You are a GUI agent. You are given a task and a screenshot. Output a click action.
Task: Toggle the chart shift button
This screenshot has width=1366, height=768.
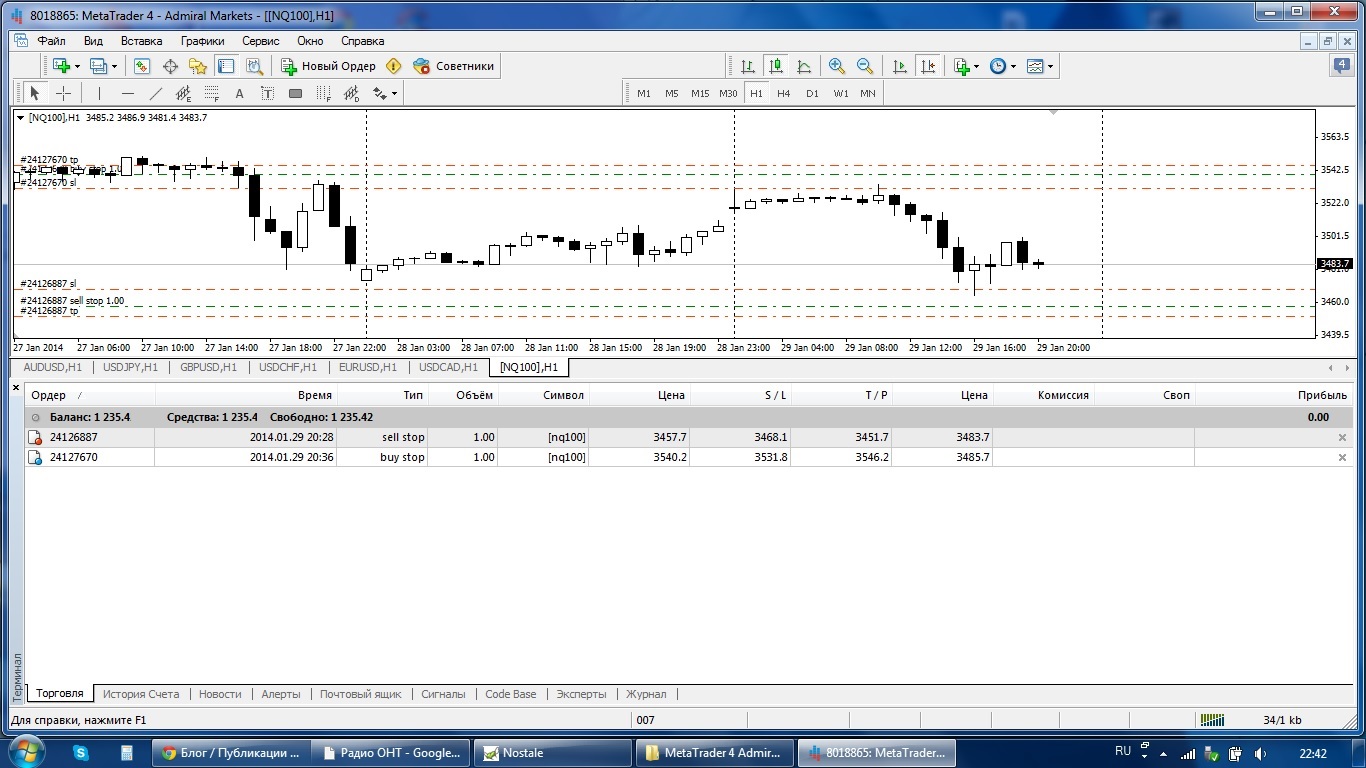click(928, 66)
